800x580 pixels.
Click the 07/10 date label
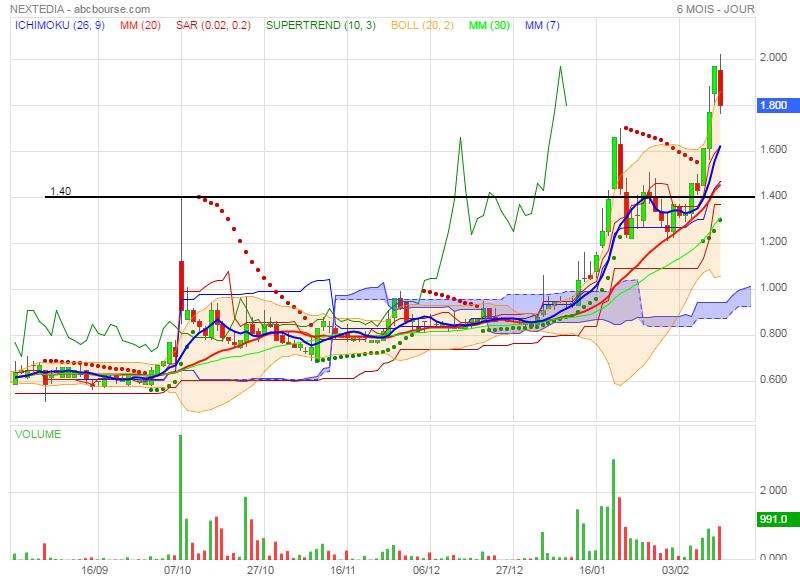(178, 570)
